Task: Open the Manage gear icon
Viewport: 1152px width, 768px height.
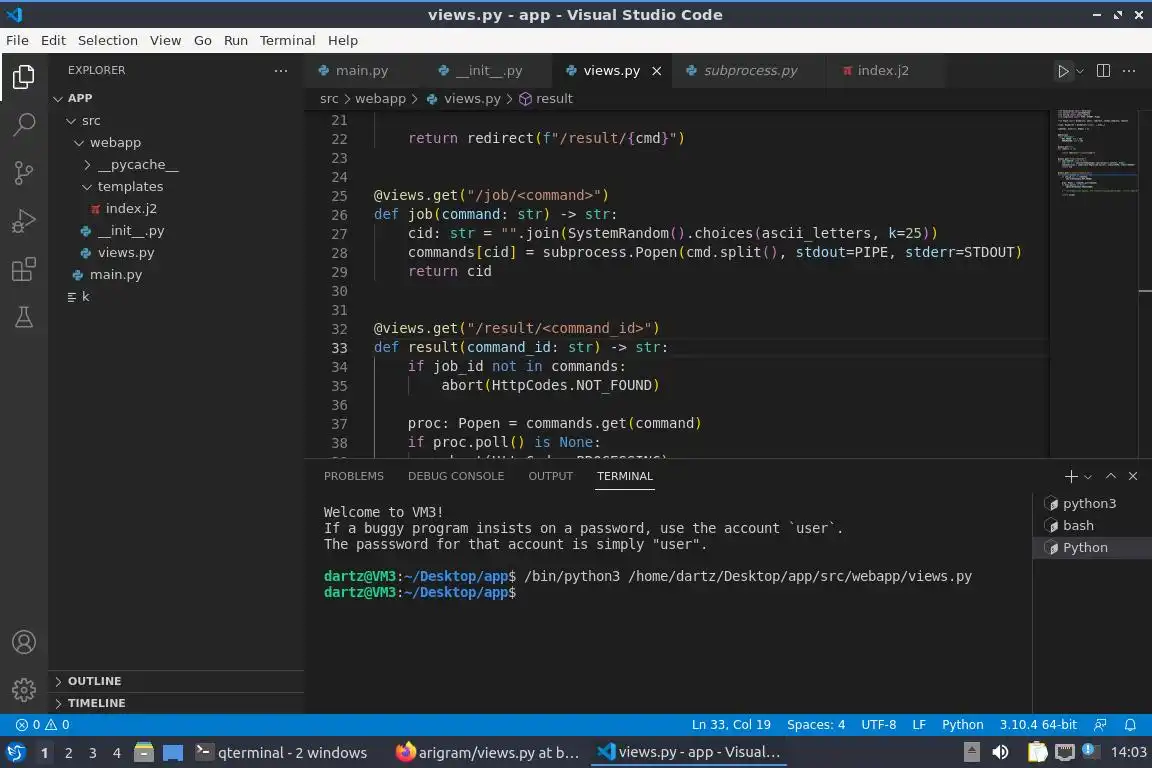Action: coord(24,690)
